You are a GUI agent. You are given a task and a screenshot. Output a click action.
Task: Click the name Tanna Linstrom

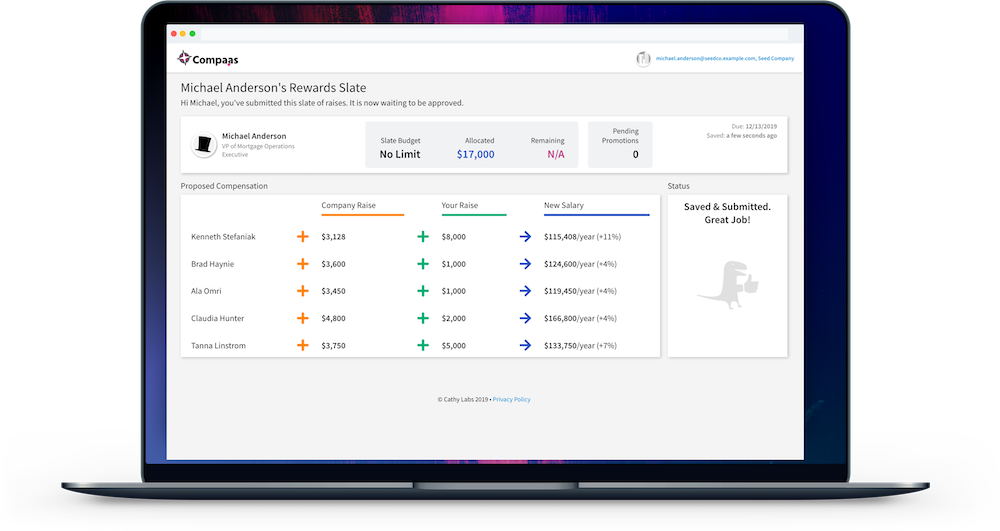click(x=218, y=346)
